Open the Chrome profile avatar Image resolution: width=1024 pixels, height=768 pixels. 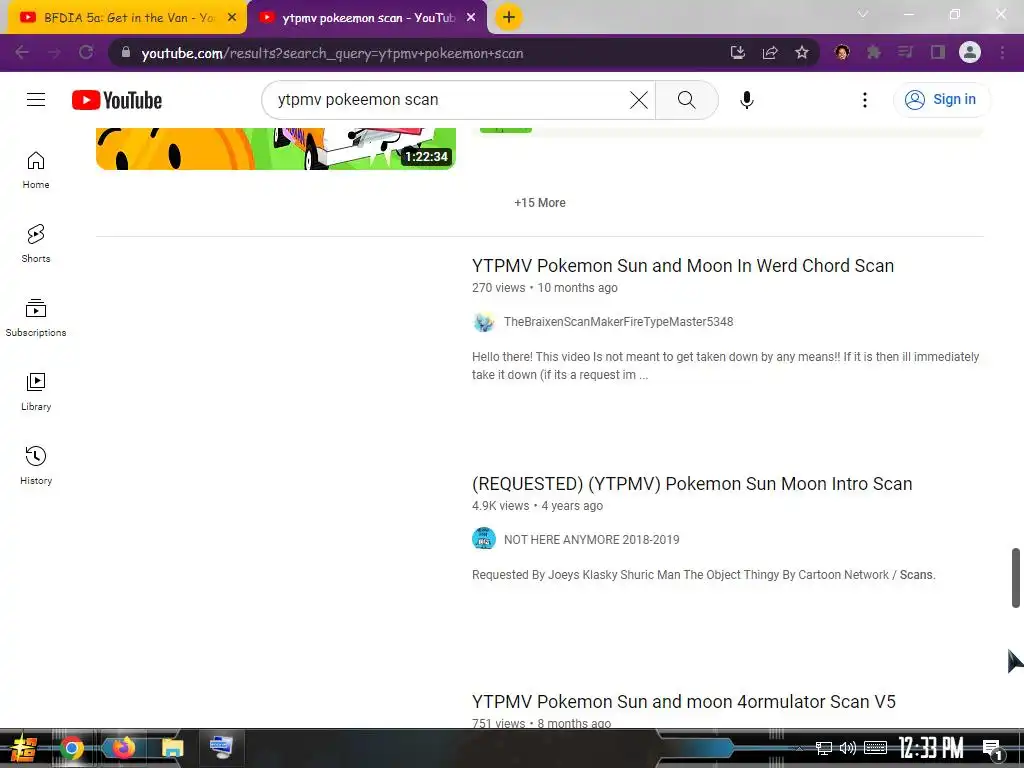pyautogui.click(x=970, y=52)
